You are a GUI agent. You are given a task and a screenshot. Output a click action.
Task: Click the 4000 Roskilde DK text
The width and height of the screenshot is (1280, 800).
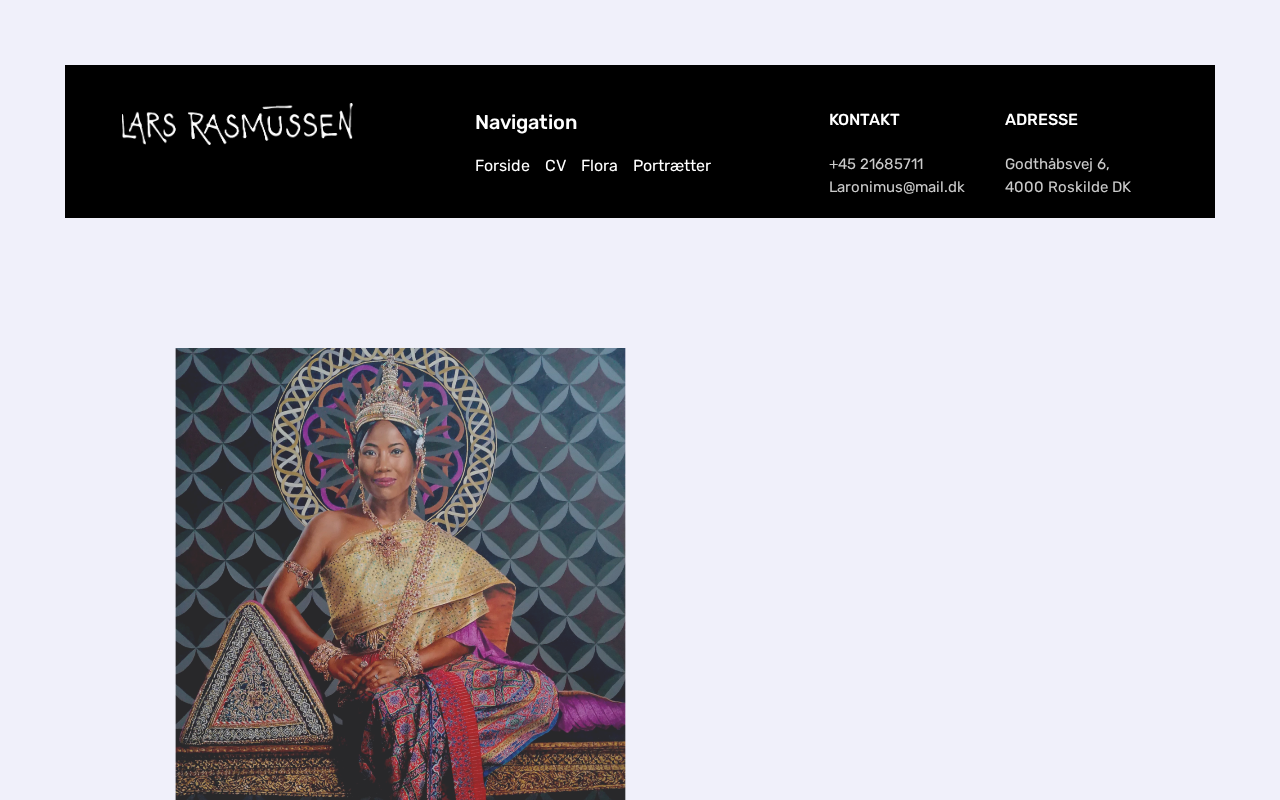point(1068,187)
